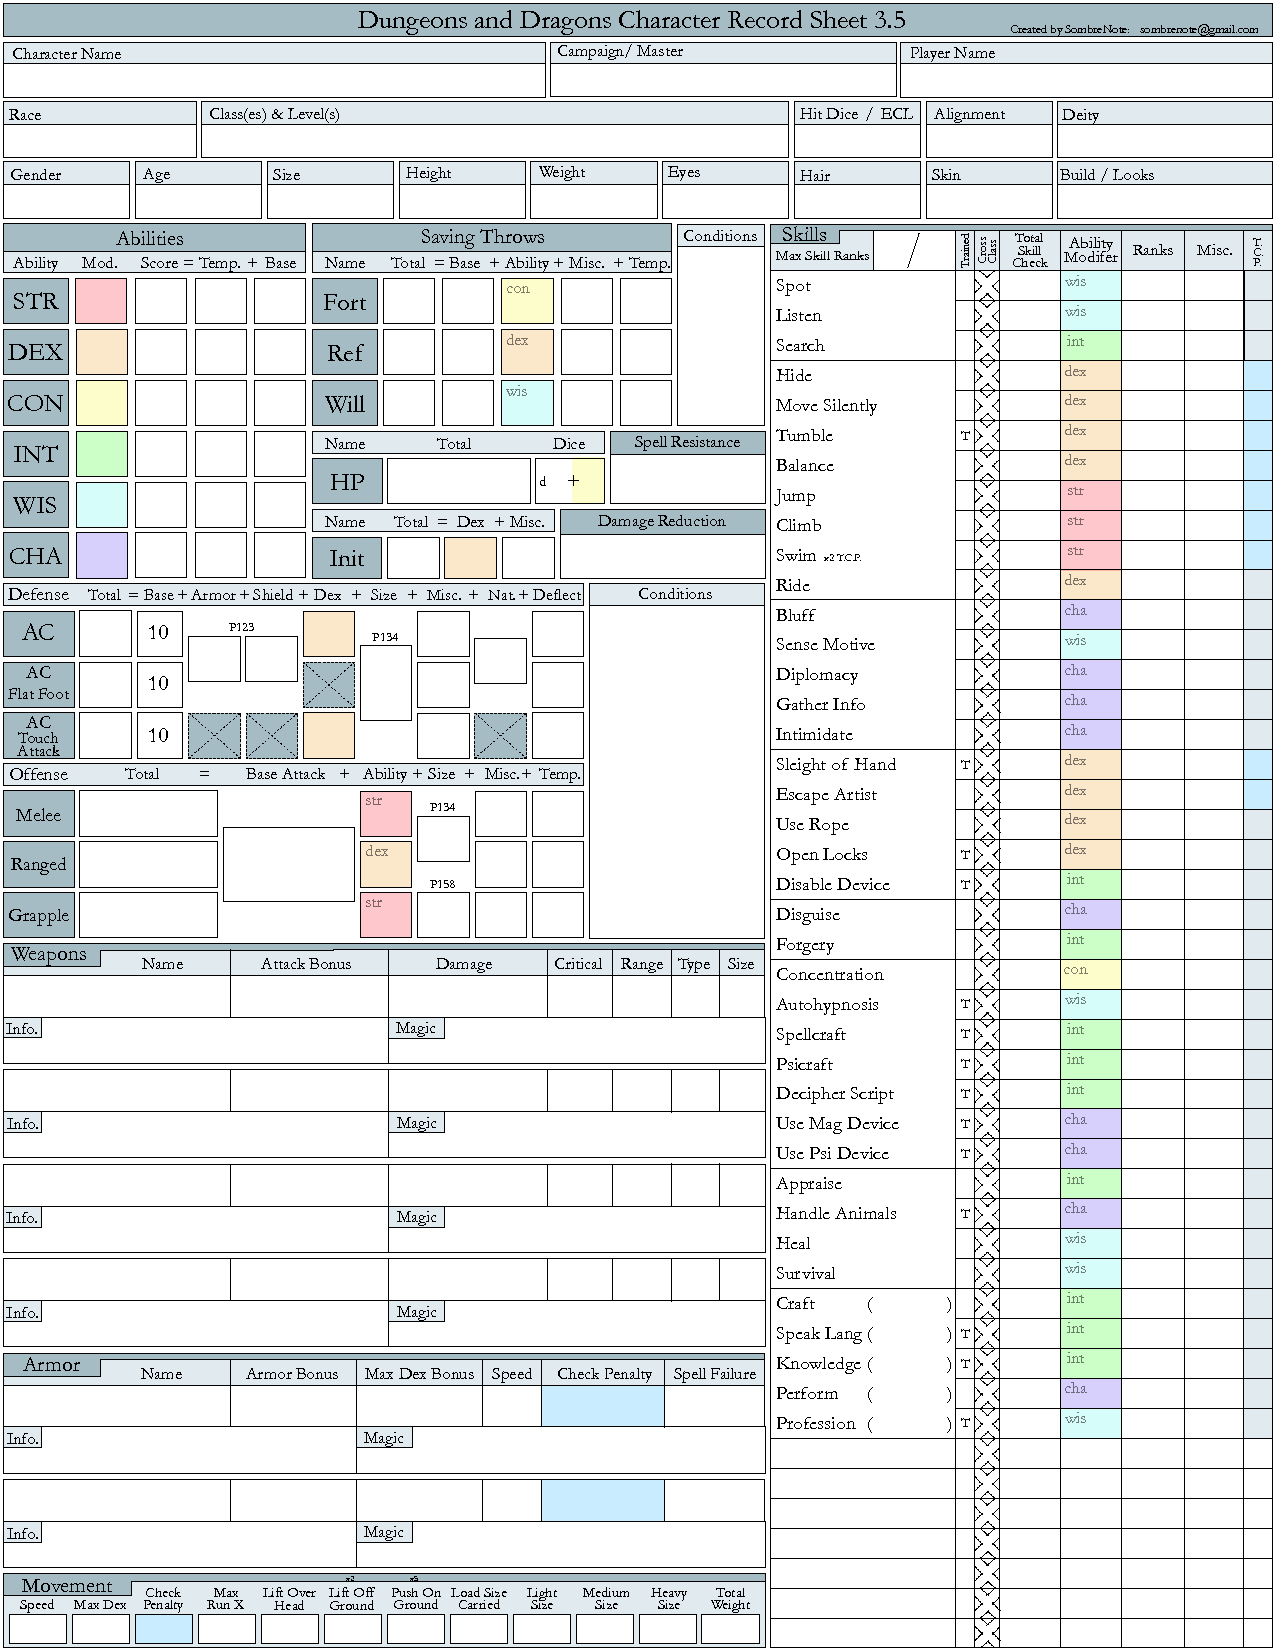Click the orange 'dex' box in Ranged row
The image size is (1275, 1650).
coord(386,864)
